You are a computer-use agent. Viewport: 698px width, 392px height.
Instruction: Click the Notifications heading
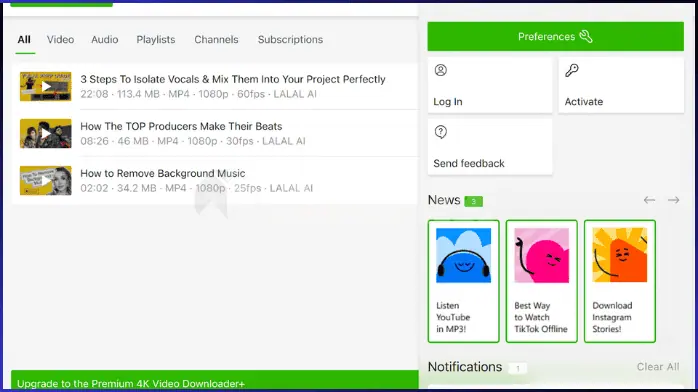[x=465, y=367]
